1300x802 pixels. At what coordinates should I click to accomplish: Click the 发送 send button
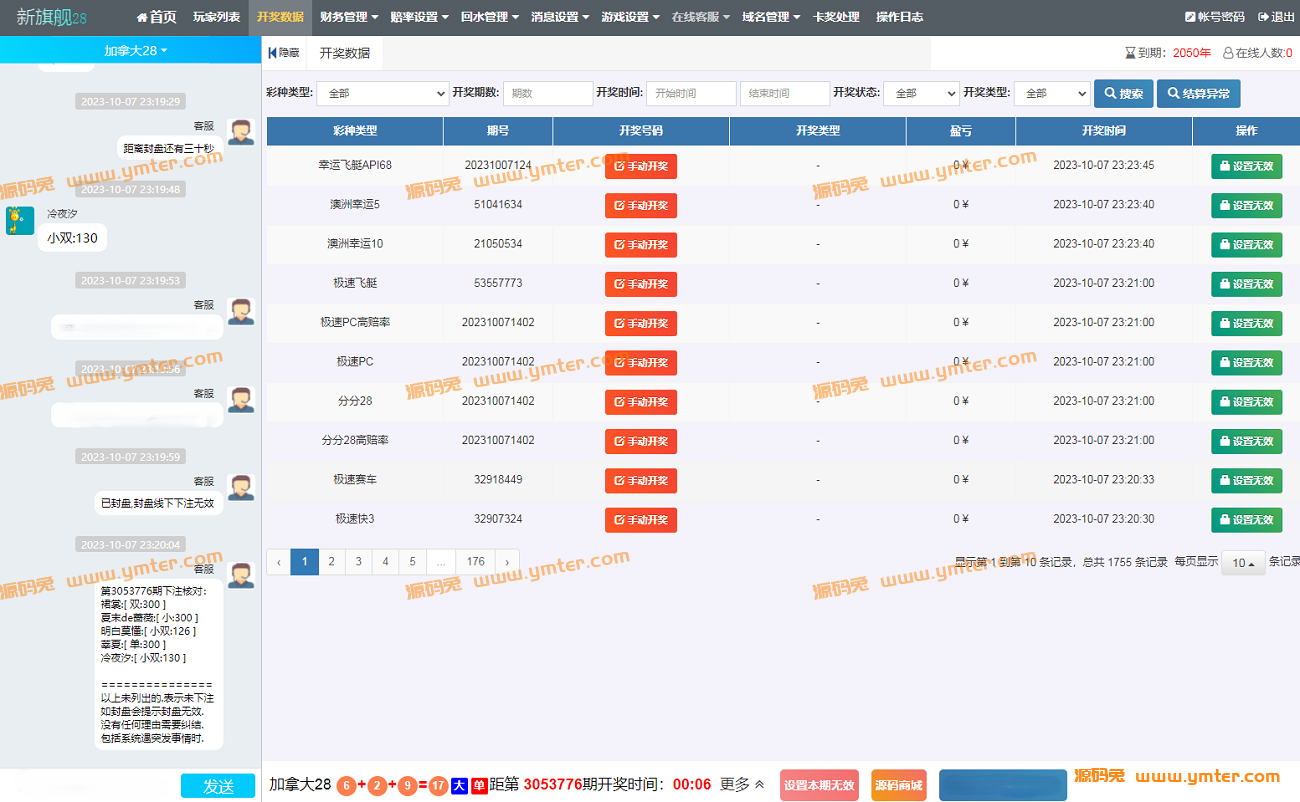coord(218,786)
